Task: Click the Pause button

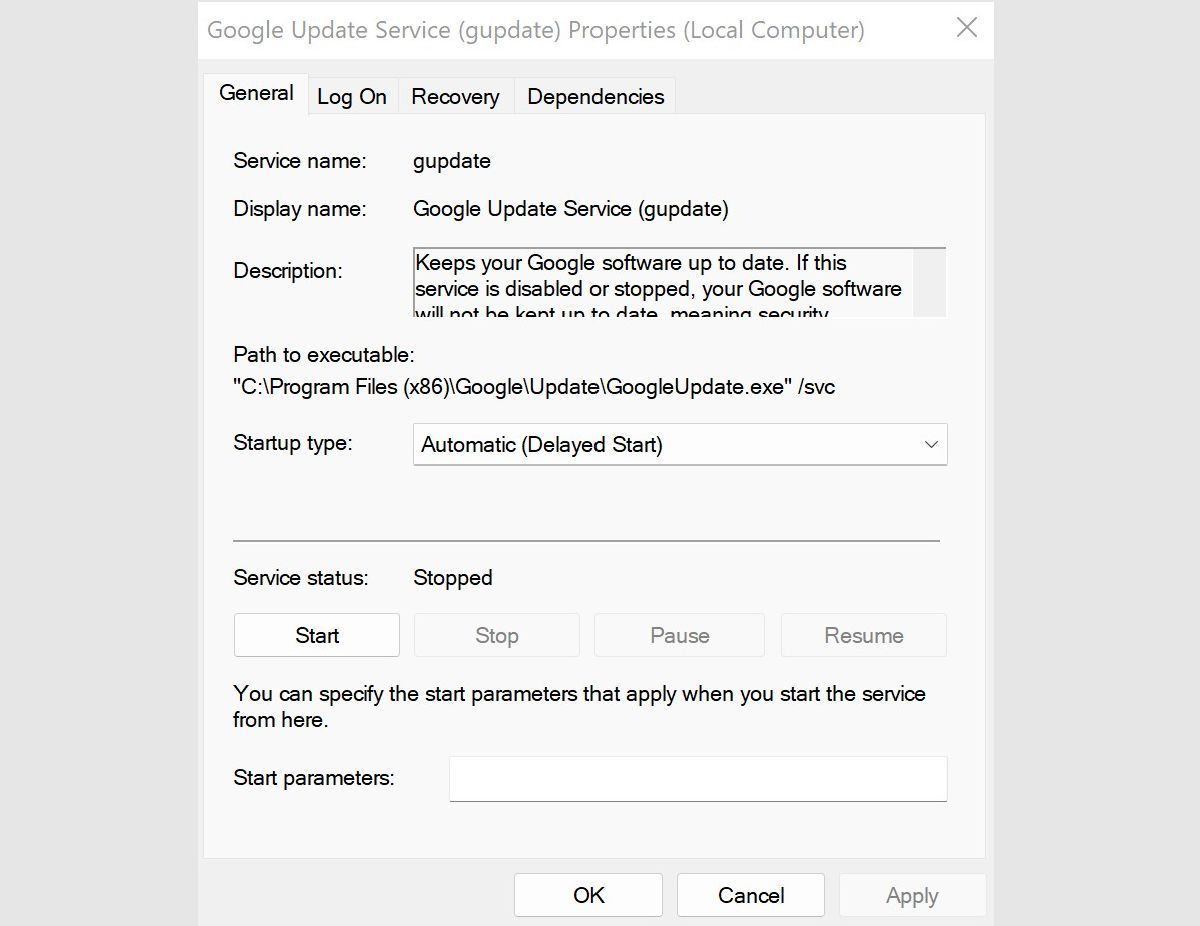Action: pyautogui.click(x=679, y=634)
